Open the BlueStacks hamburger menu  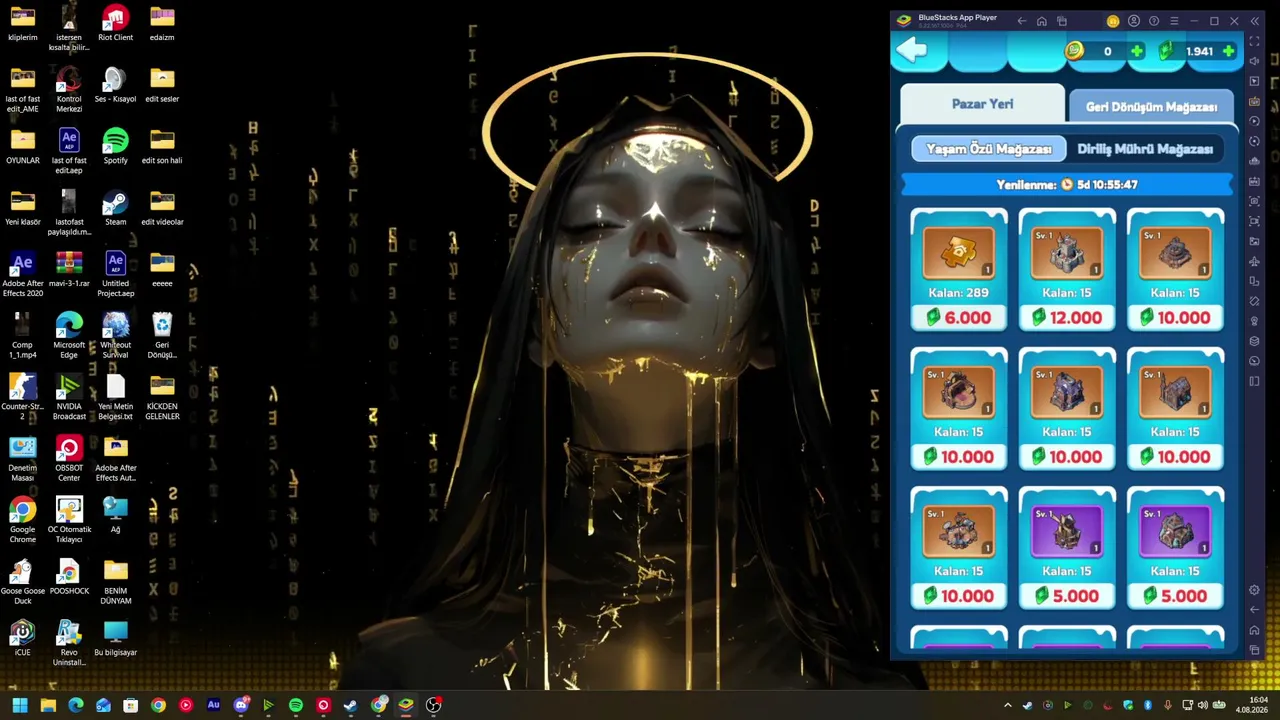[x=1174, y=21]
